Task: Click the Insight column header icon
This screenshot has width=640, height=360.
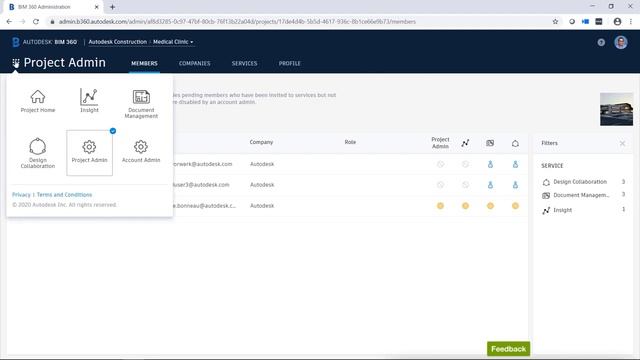Action: click(465, 143)
